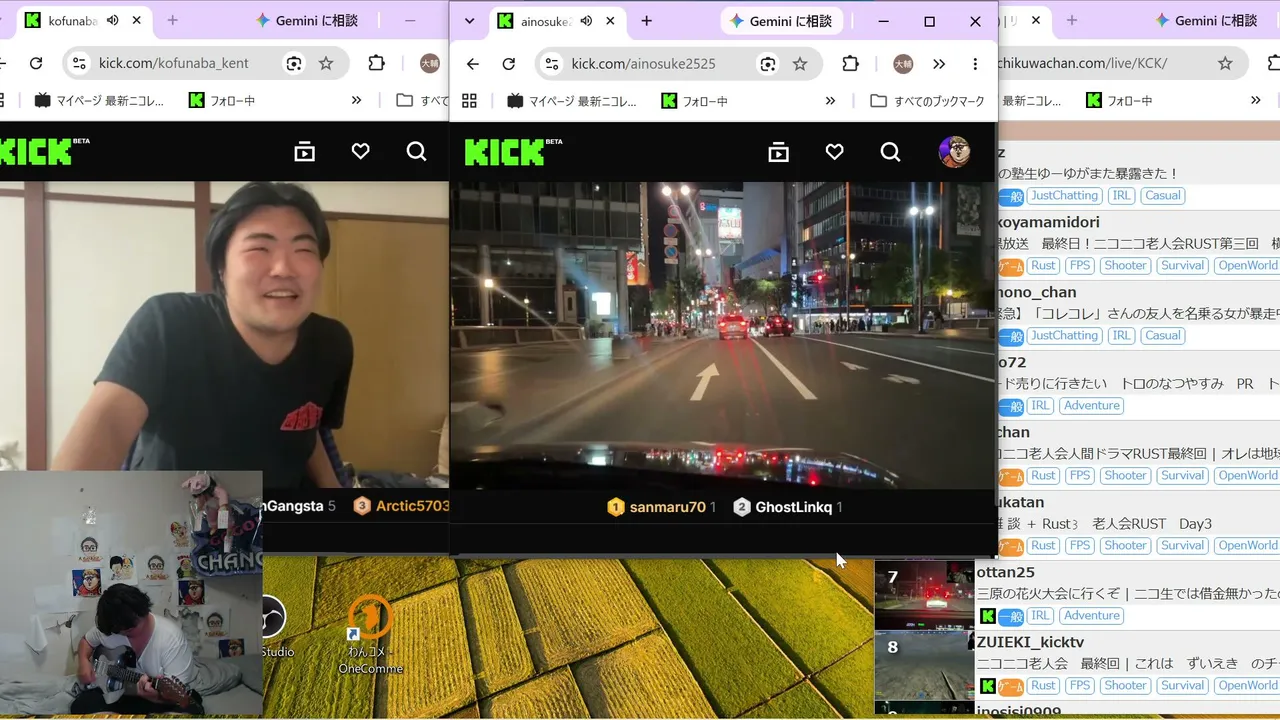This screenshot has width=1280, height=720.
Task: Open the マイページ bookmark in ainosuke2525 window
Action: [x=572, y=101]
